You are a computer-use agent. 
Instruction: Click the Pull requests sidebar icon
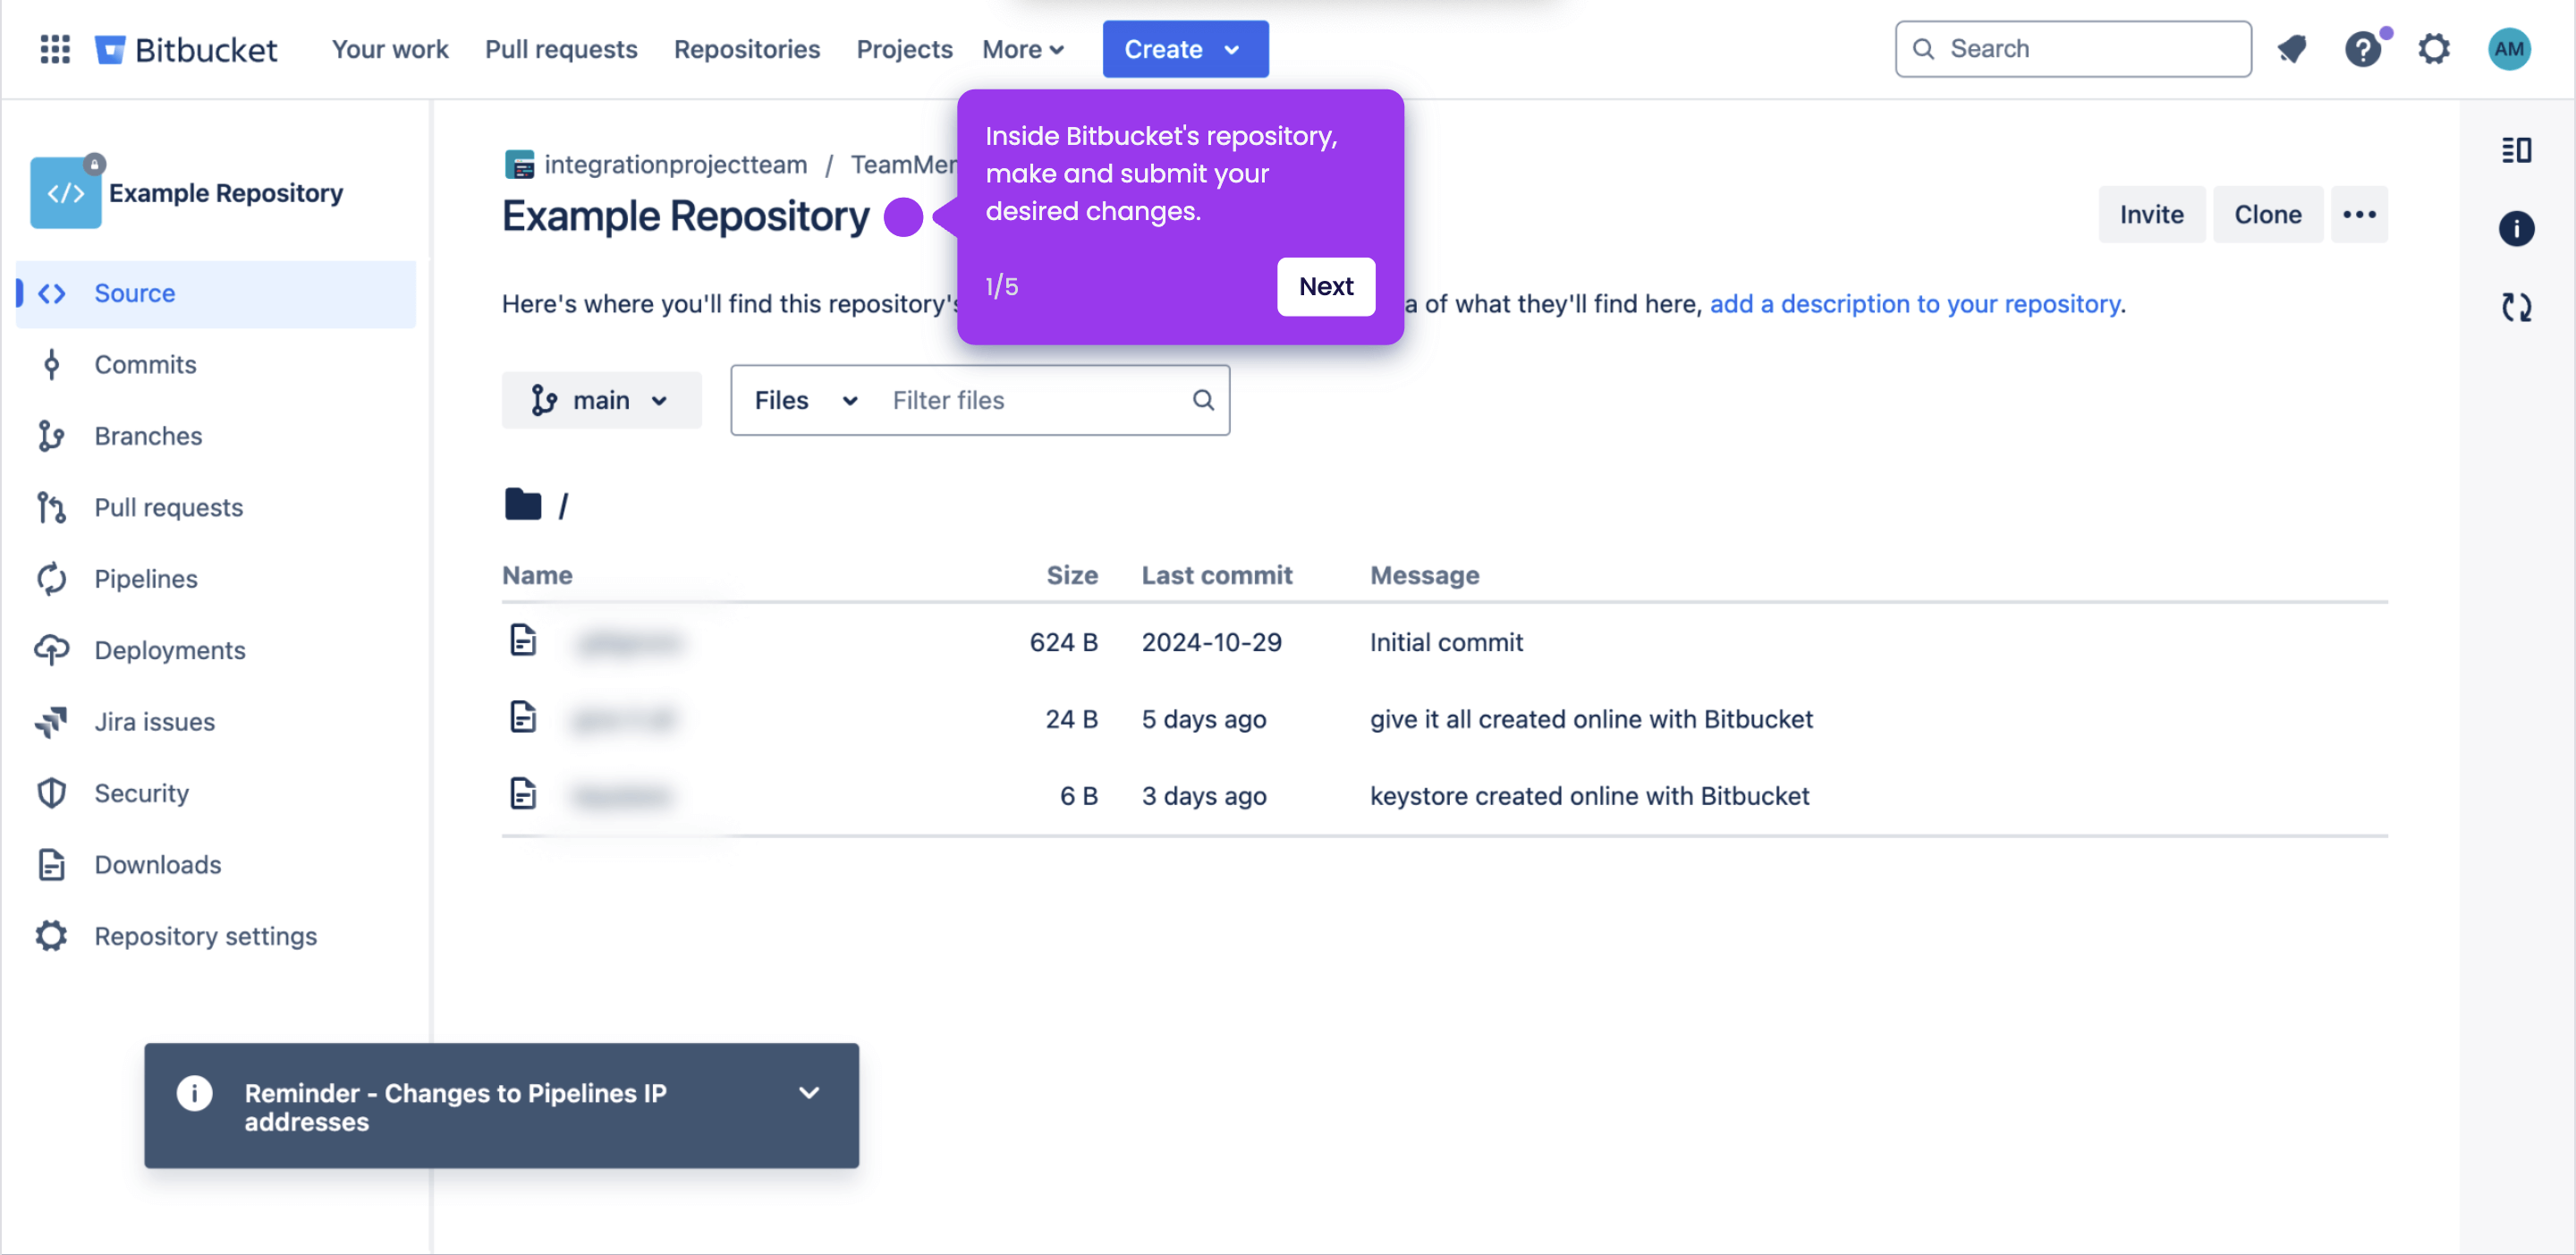[51, 507]
